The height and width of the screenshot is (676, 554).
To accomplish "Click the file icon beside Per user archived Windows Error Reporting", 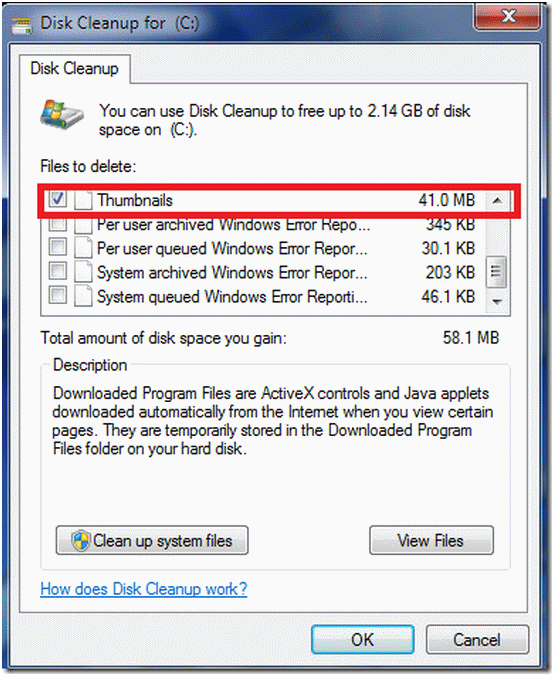I will 83,225.
